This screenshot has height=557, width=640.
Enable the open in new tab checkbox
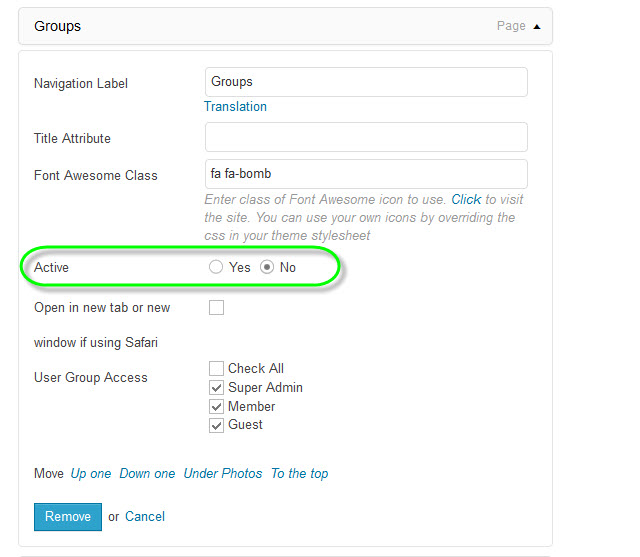(x=216, y=308)
